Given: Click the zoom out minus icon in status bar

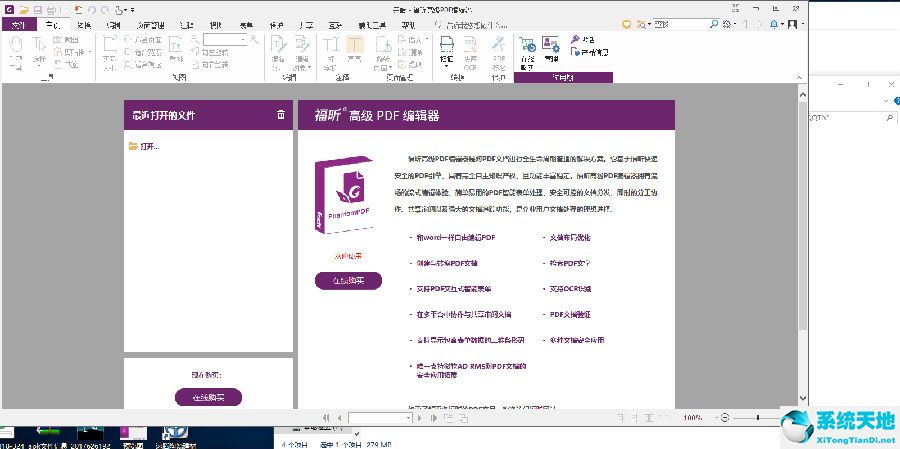Looking at the screenshot, I should pyautogui.click(x=725, y=417).
